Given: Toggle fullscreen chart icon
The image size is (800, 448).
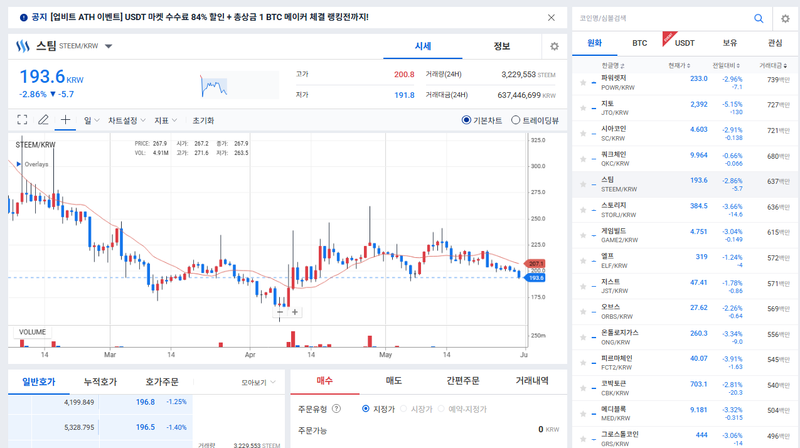Looking at the screenshot, I should (x=22, y=120).
